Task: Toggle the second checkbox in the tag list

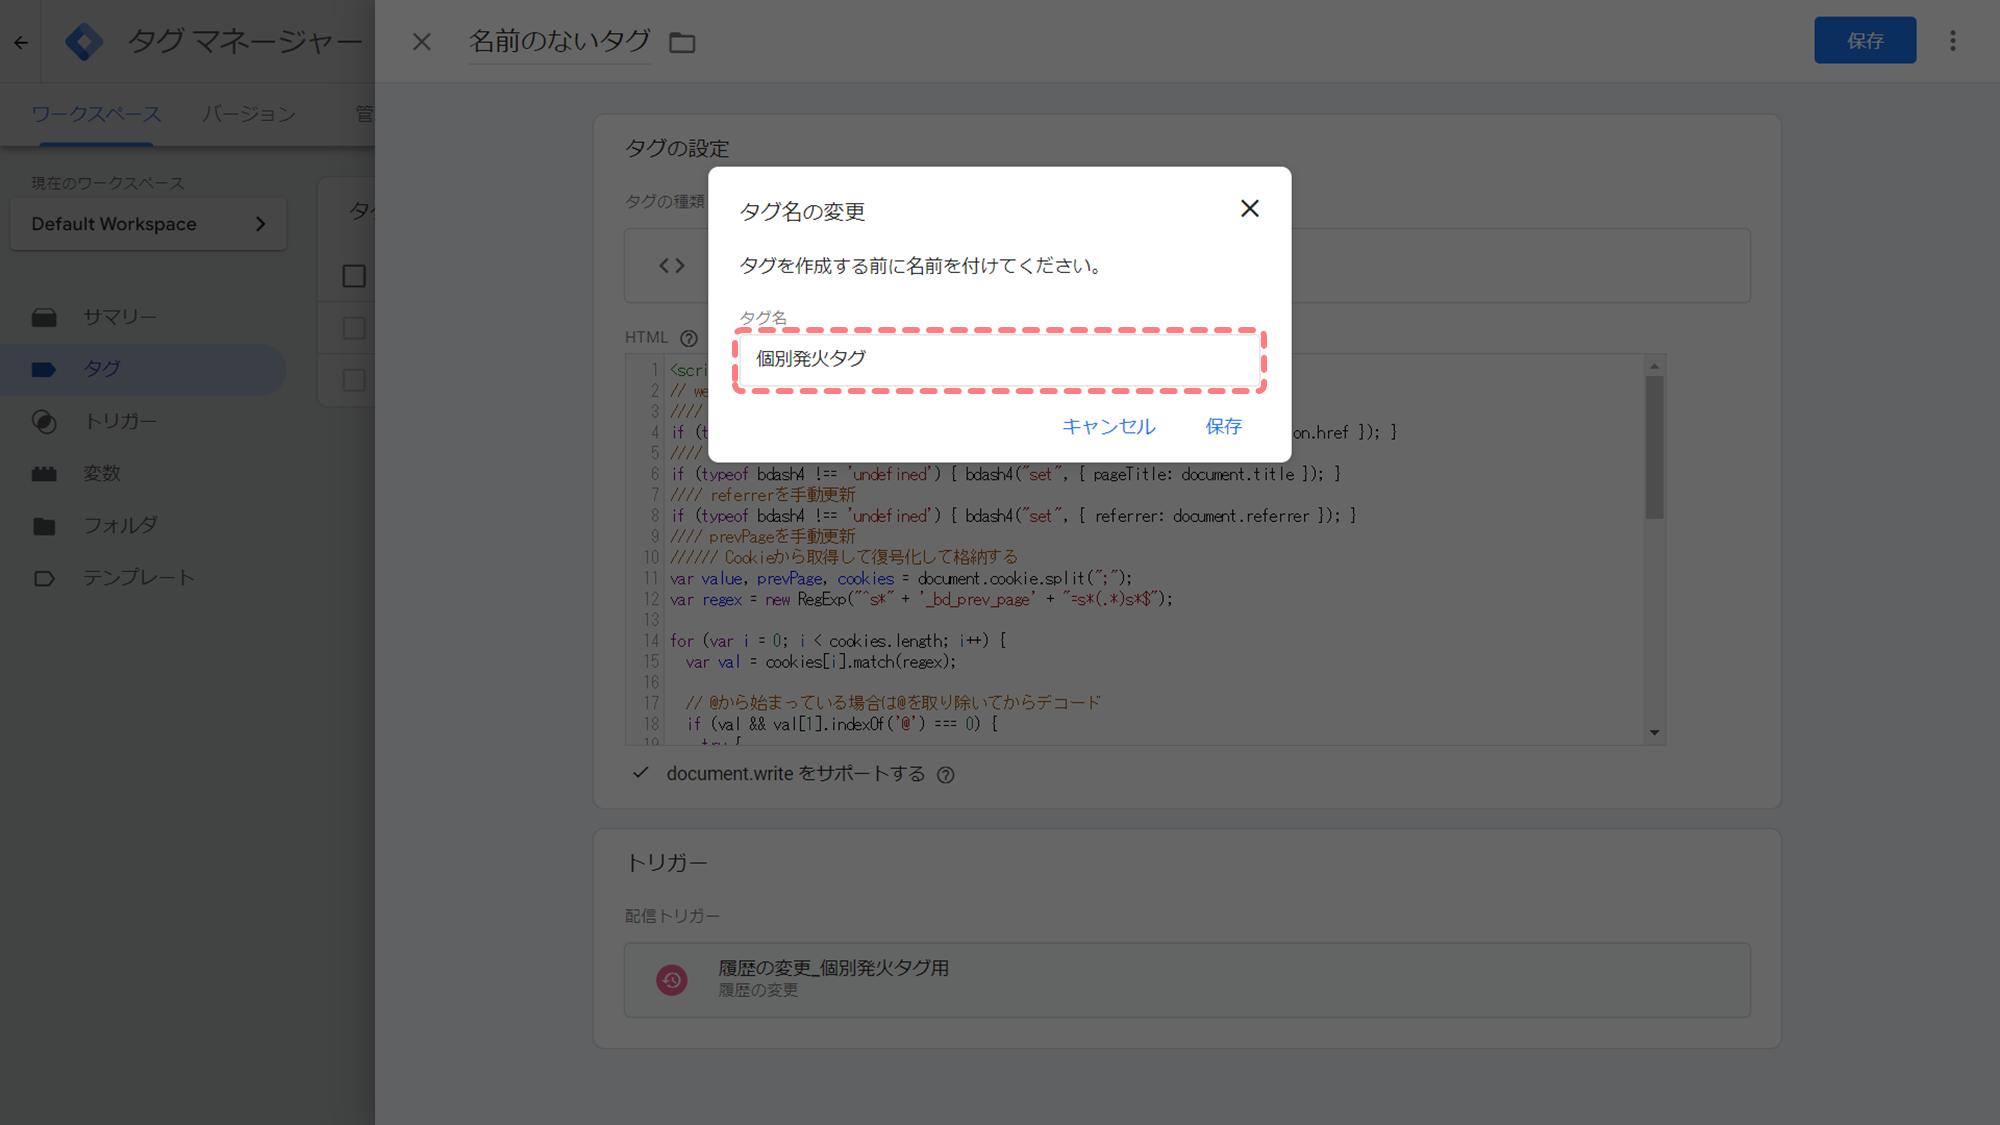Action: coord(354,328)
